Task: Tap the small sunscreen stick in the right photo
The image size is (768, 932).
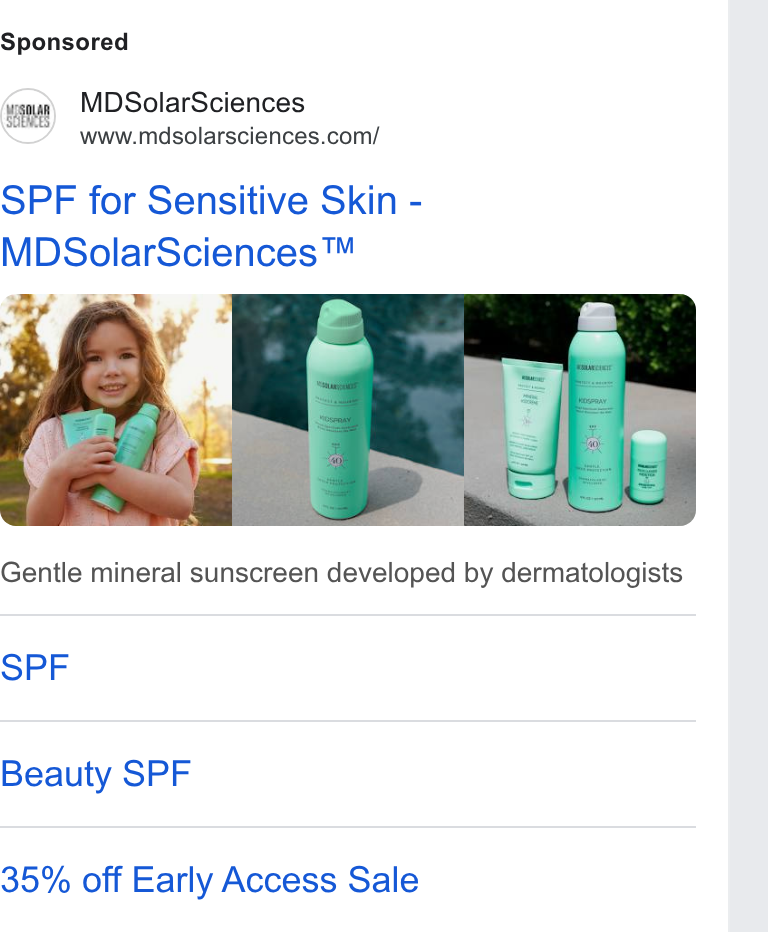Action: click(648, 467)
